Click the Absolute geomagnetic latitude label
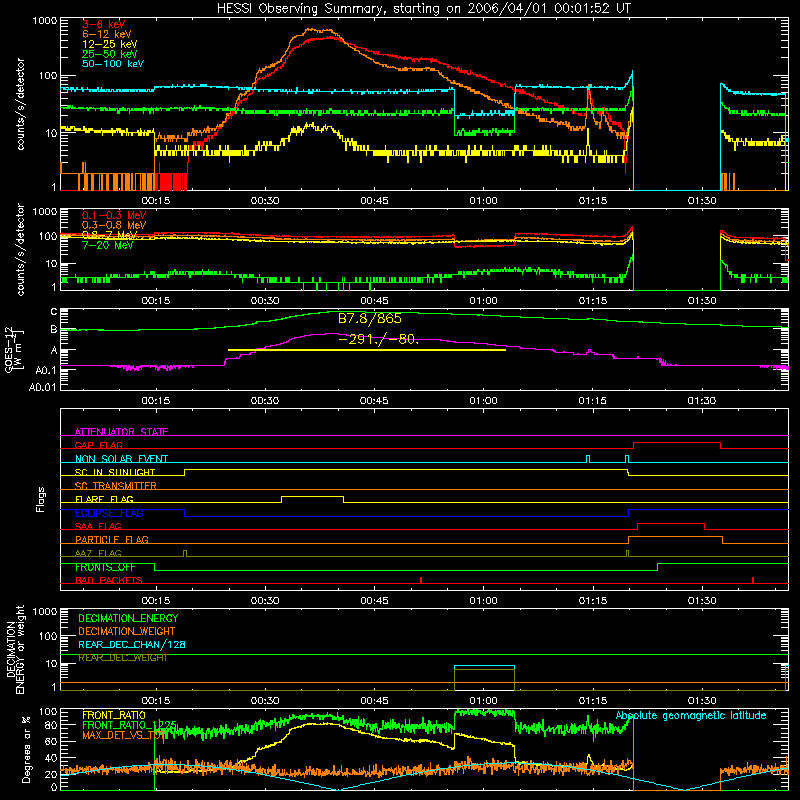Screen dimensions: 800x800 pos(691,715)
